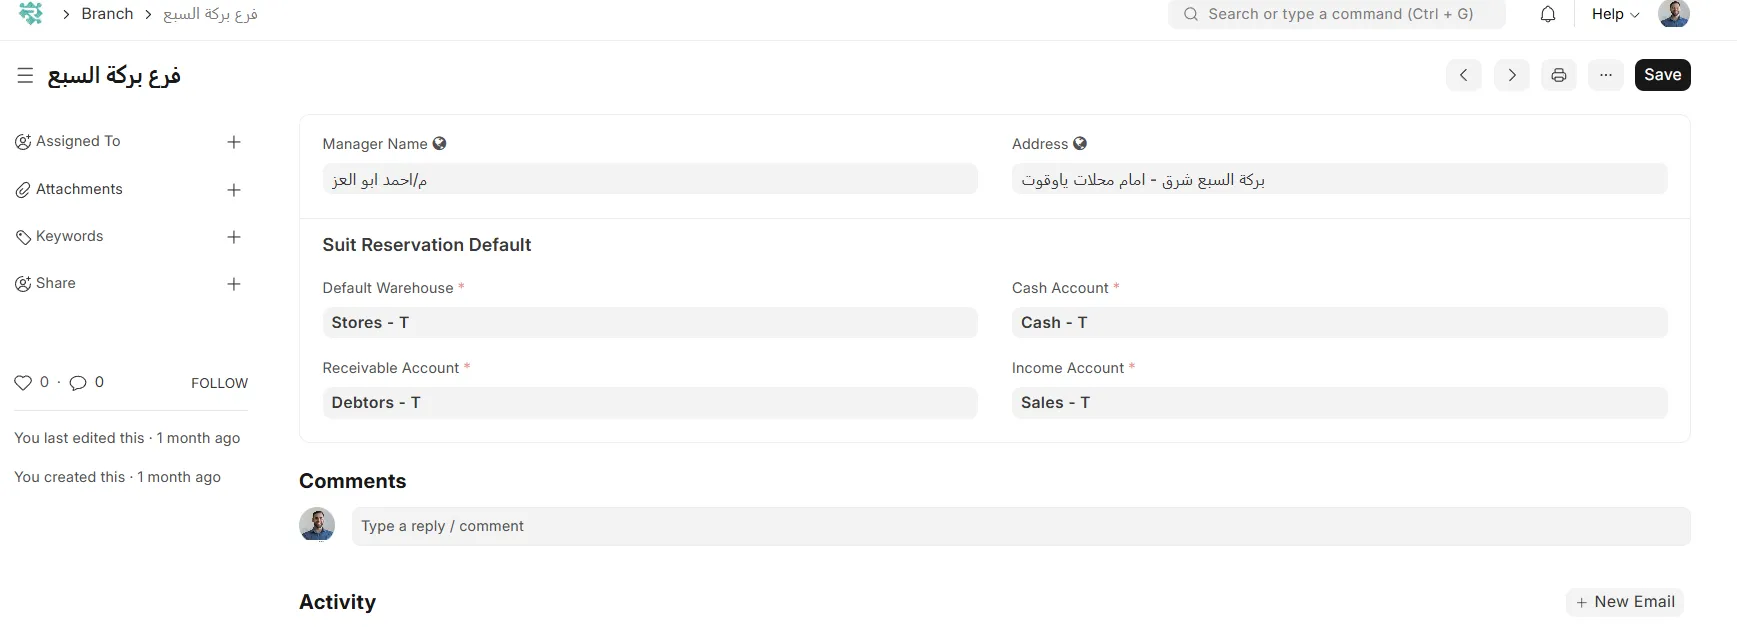Screen dimensions: 1737x627
Task: Open the user avatar menu
Action: point(1673,14)
